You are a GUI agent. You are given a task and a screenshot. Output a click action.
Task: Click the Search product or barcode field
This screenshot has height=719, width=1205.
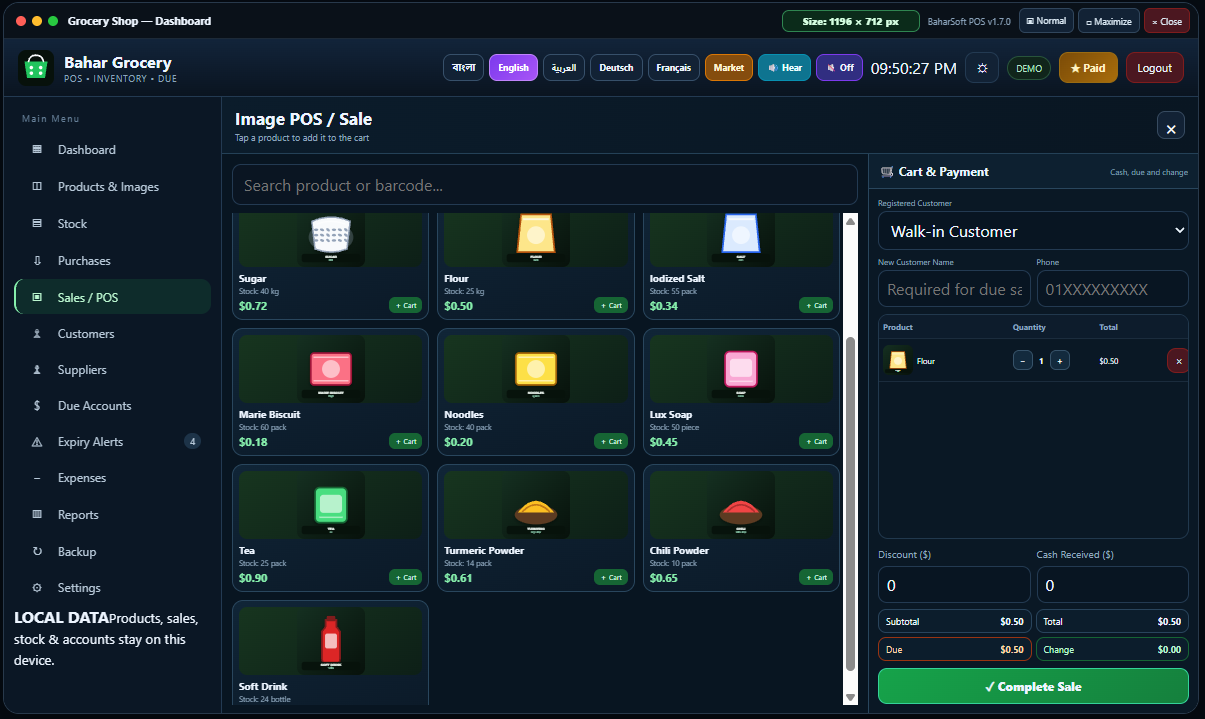click(545, 185)
